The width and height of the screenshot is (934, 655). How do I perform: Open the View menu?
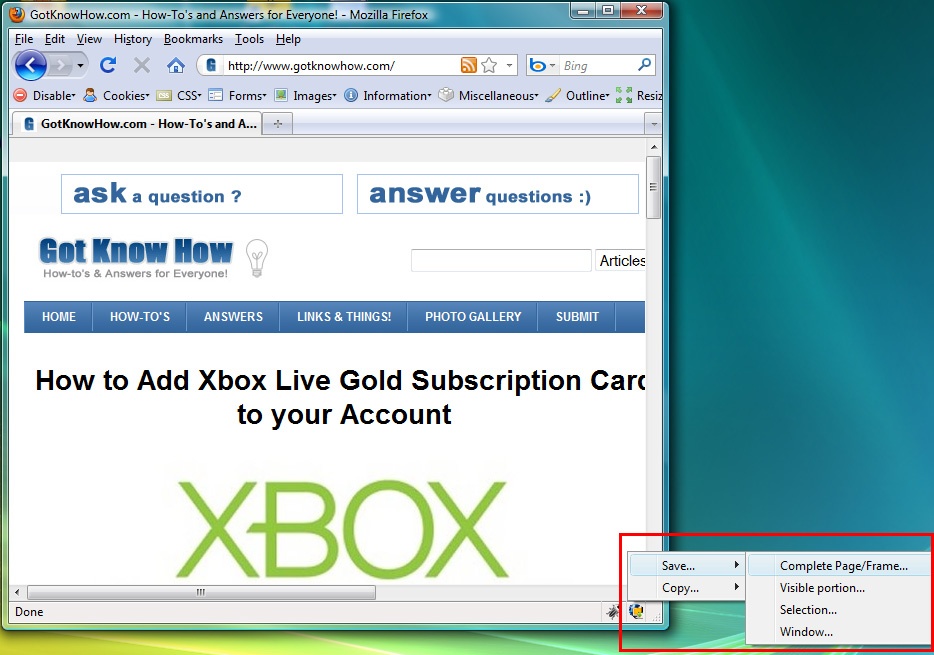point(89,39)
